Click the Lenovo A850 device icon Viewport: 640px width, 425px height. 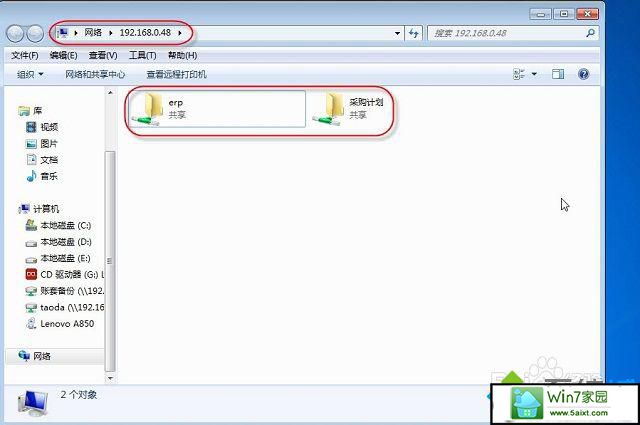click(x=31, y=324)
